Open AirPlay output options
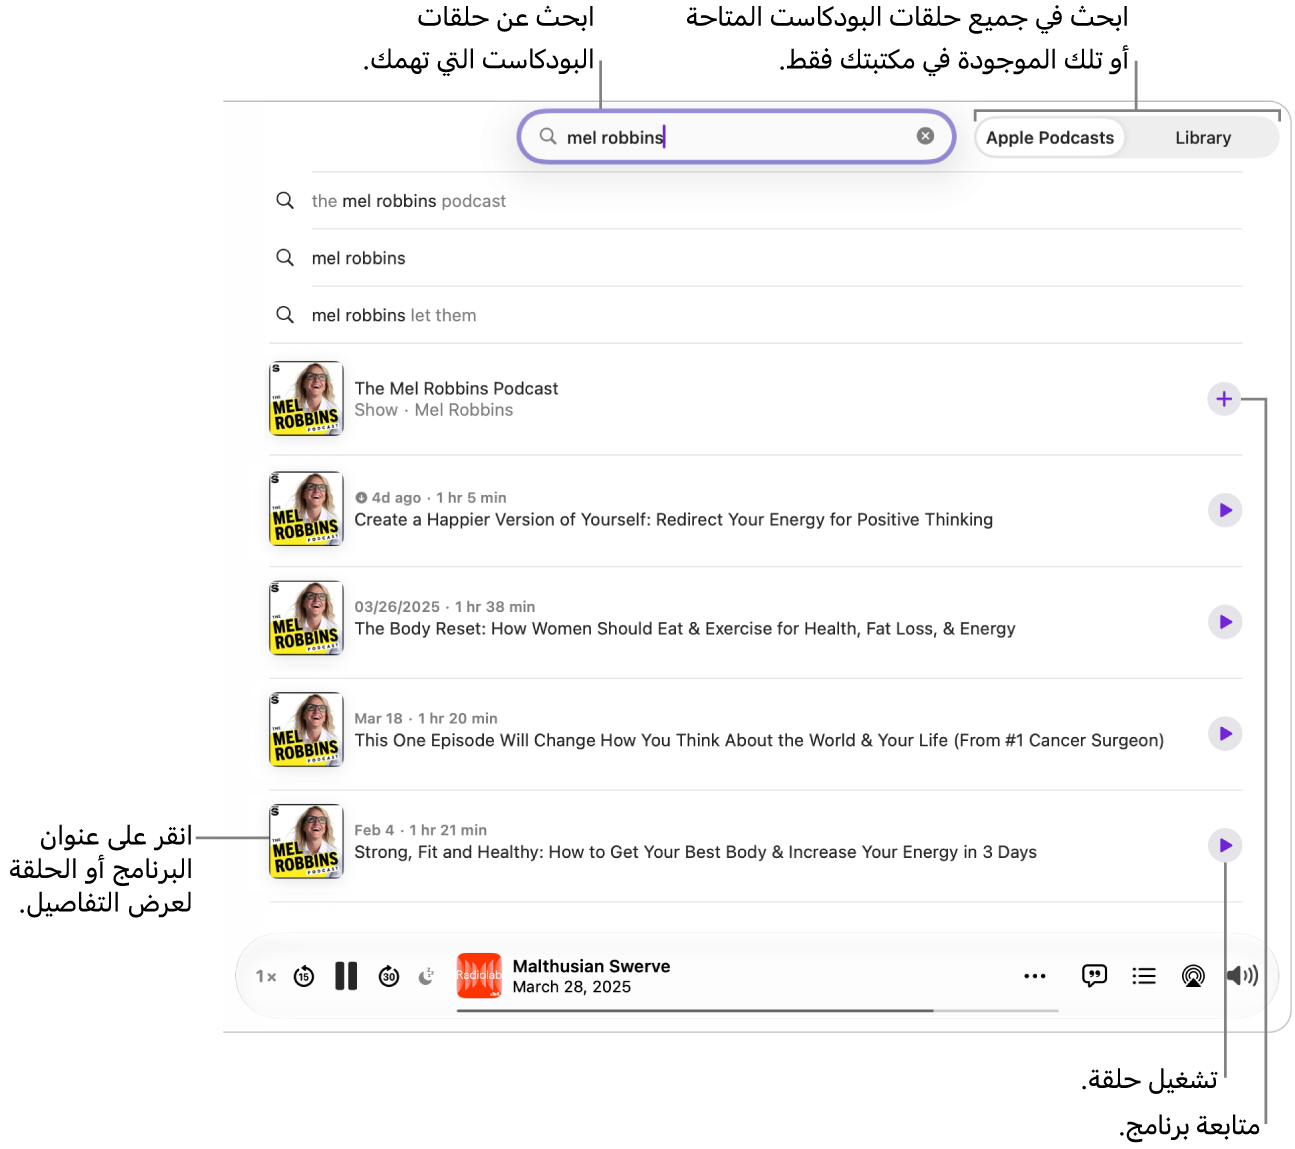This screenshot has height=1149, width=1295. 1193,976
